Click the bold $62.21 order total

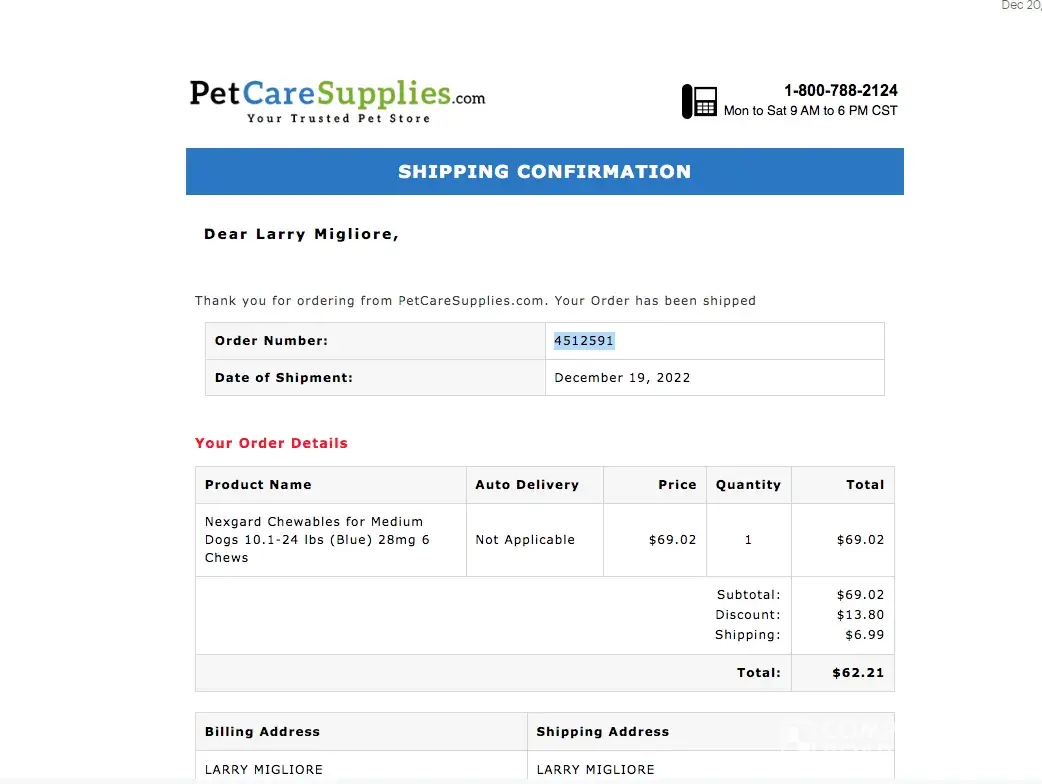(x=858, y=673)
